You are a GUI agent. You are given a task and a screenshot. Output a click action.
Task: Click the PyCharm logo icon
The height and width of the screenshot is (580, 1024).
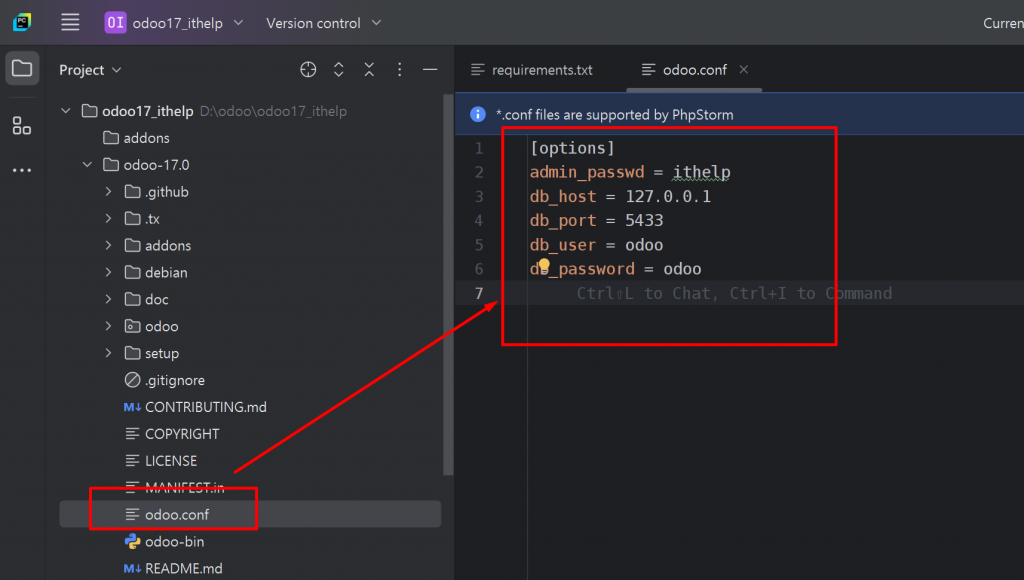(22, 23)
